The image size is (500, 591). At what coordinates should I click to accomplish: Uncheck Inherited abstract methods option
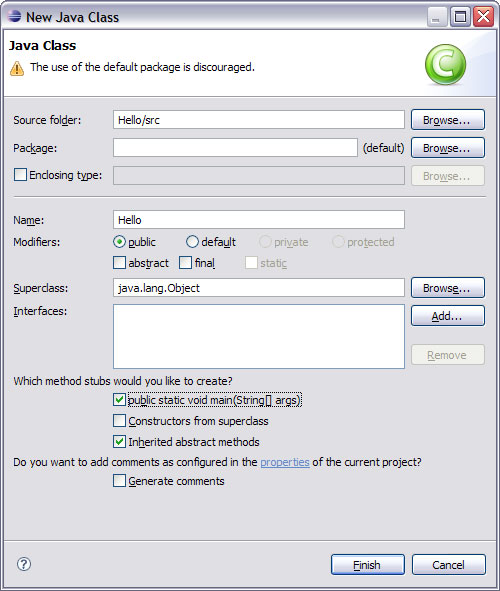(119, 441)
